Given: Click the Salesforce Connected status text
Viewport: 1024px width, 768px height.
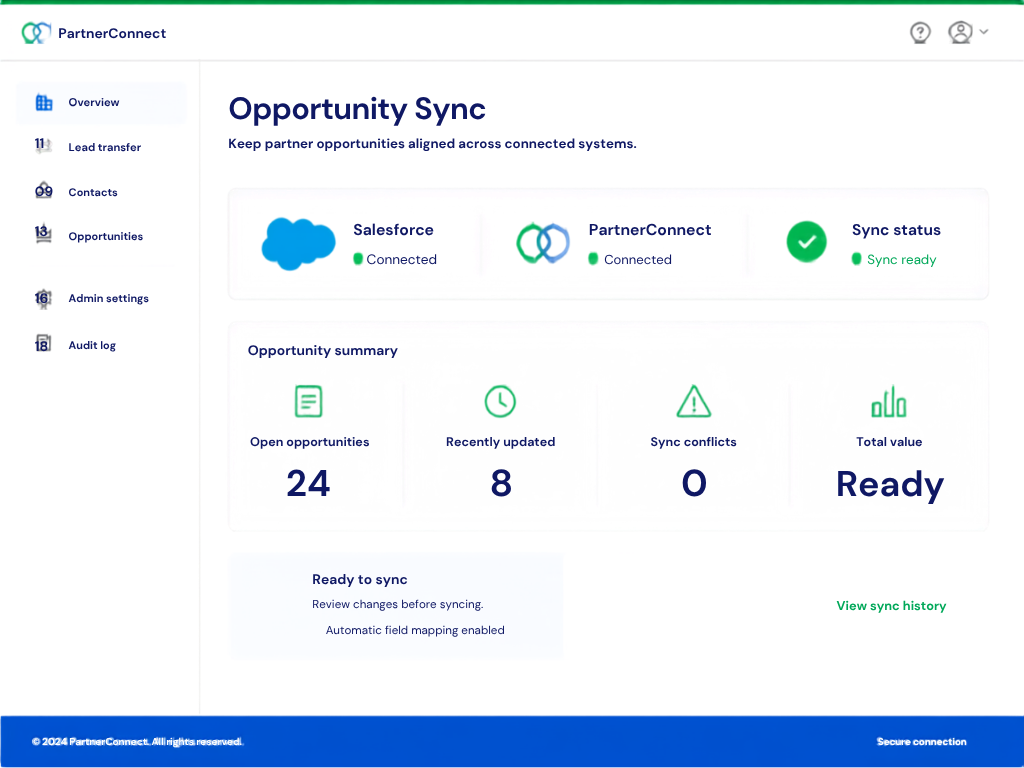Looking at the screenshot, I should (402, 259).
